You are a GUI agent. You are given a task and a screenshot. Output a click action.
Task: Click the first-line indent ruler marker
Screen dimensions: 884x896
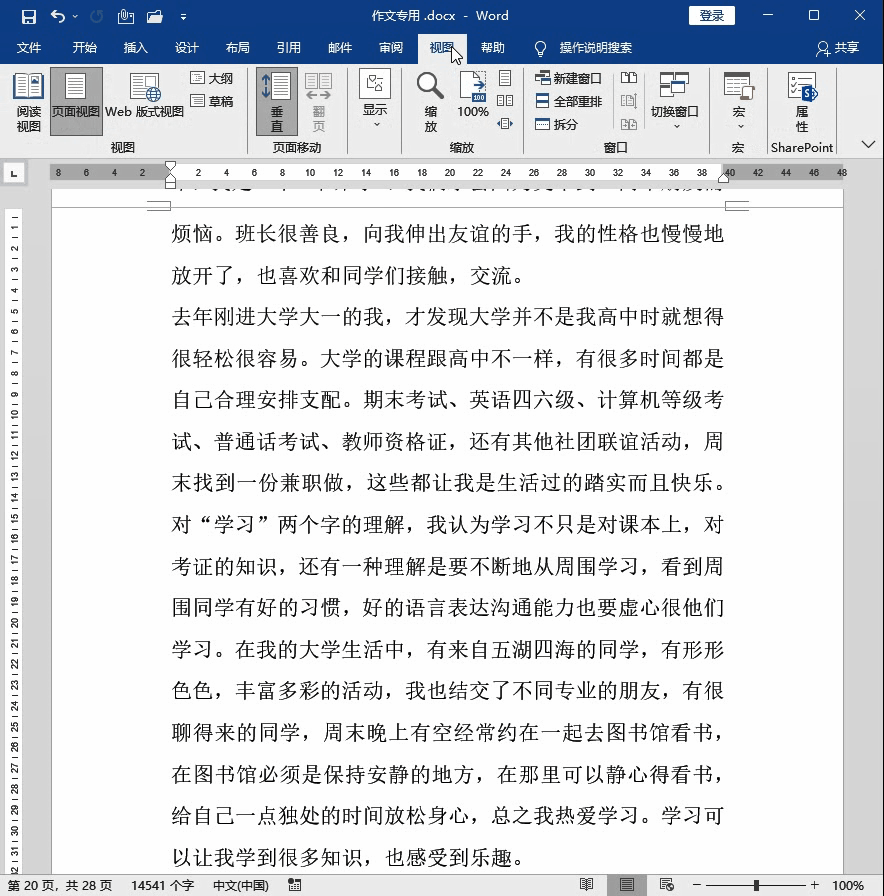click(x=170, y=167)
